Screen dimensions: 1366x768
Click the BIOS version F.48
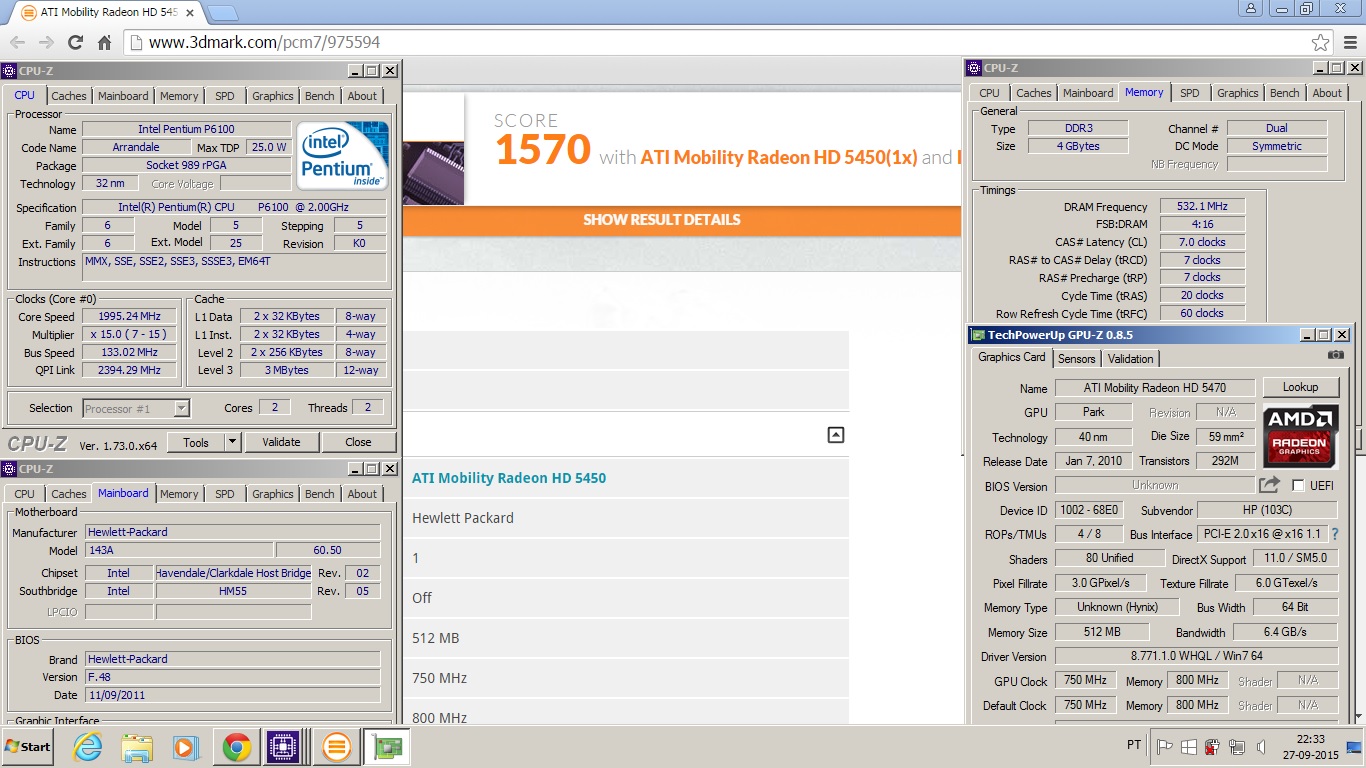pyautogui.click(x=232, y=677)
